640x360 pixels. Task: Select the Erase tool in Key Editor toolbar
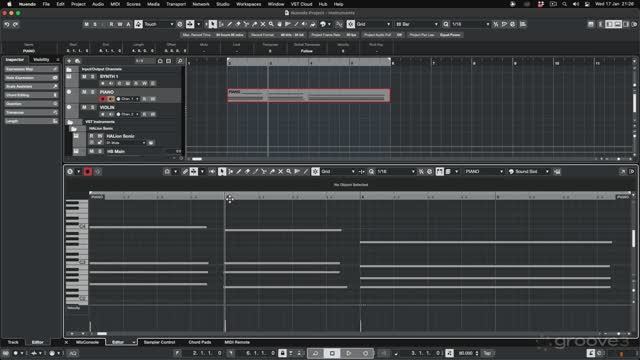click(x=247, y=171)
